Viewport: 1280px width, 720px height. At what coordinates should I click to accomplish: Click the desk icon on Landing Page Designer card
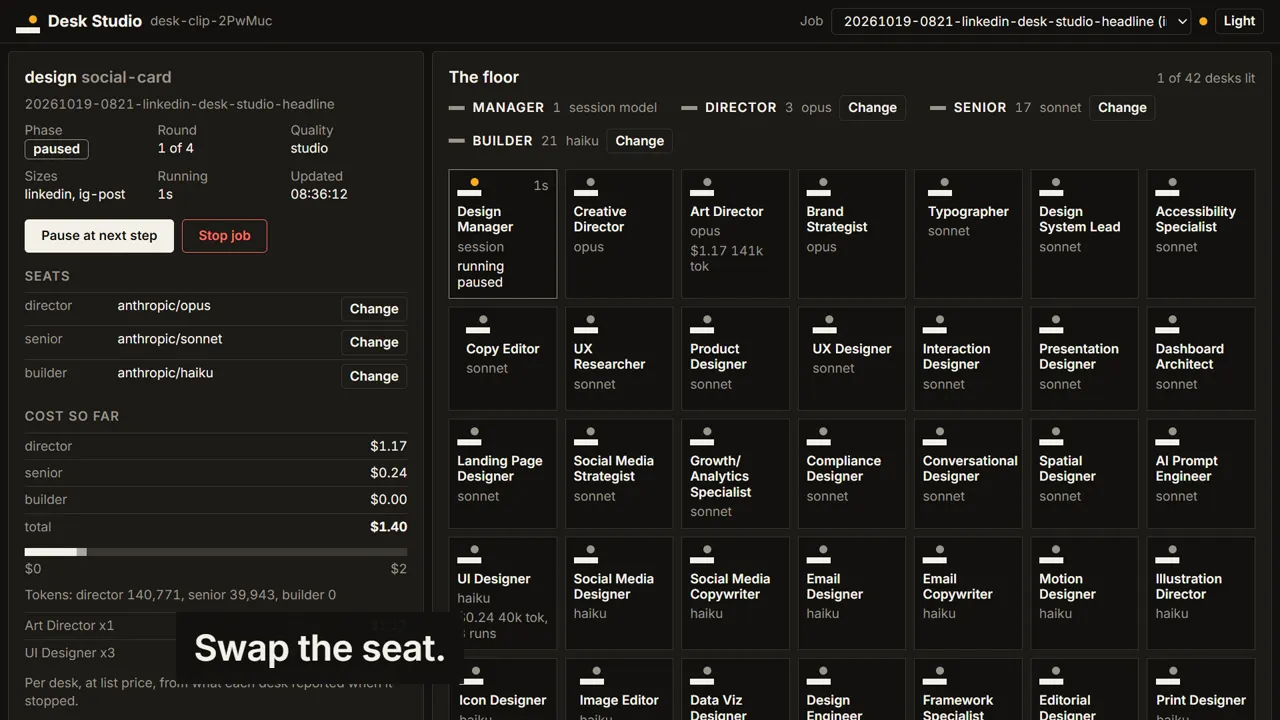[469, 437]
